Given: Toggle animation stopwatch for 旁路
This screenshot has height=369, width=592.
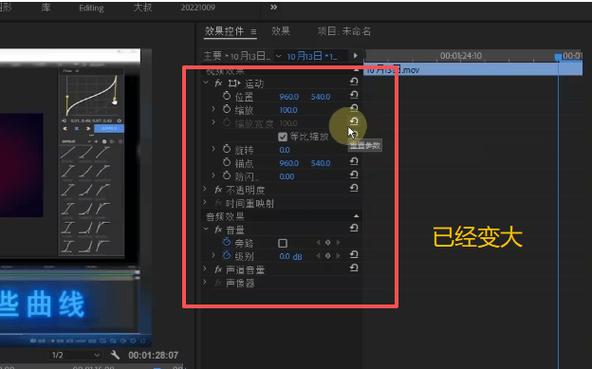Looking at the screenshot, I should tap(227, 242).
